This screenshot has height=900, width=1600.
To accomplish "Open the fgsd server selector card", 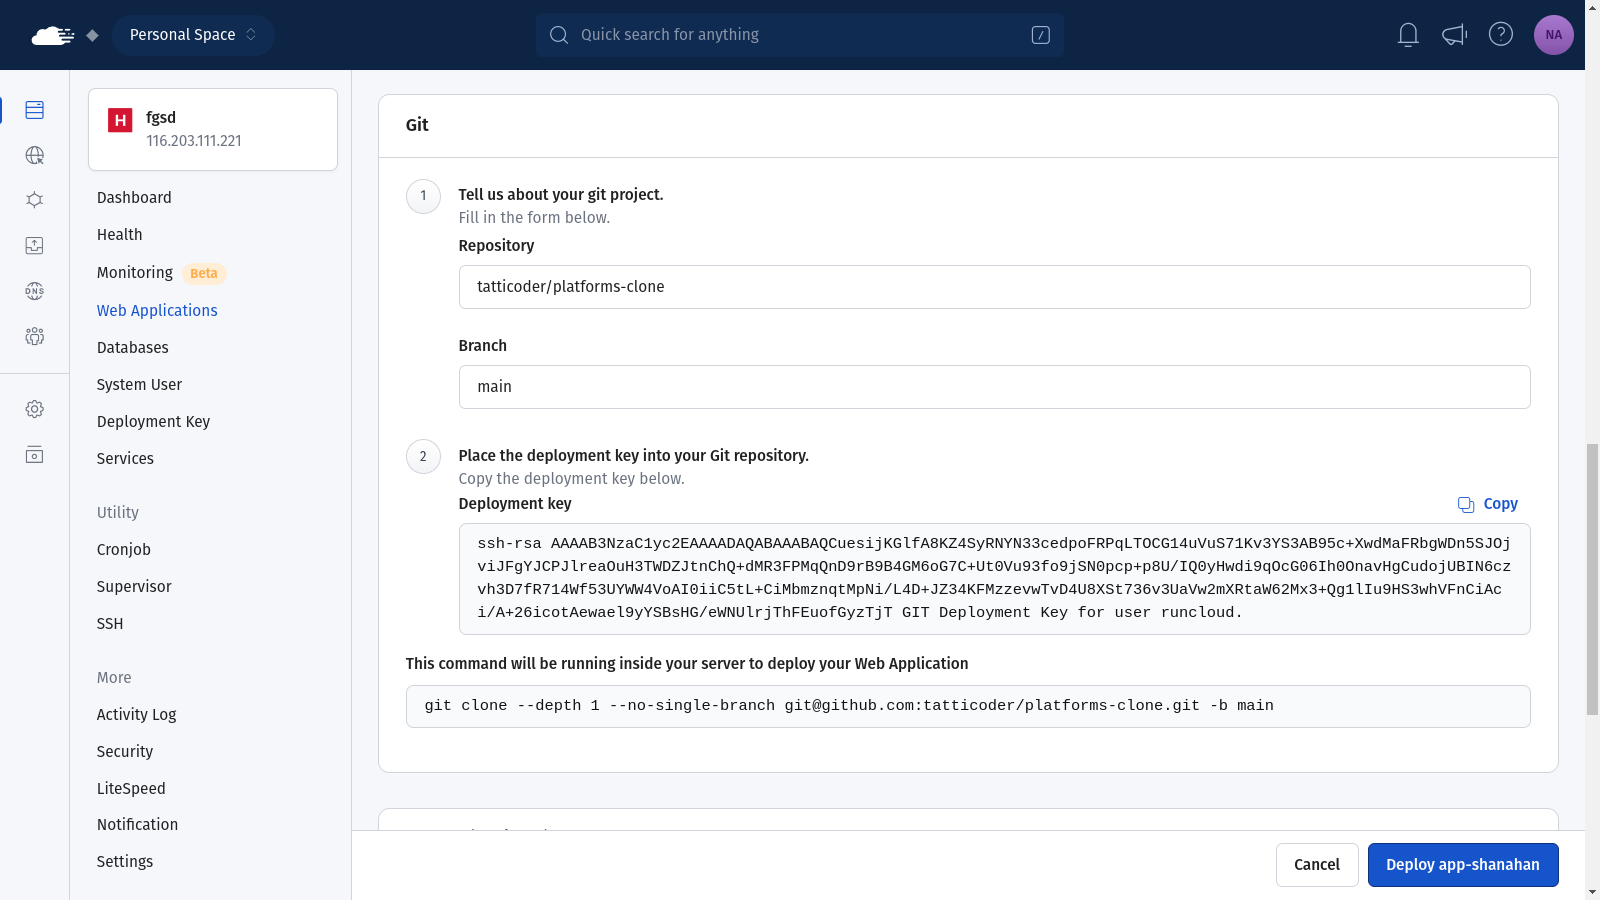I will click(x=213, y=129).
